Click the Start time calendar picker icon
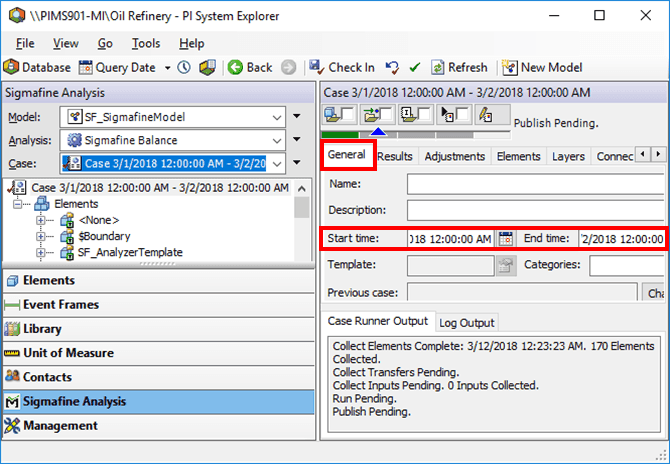This screenshot has width=670, height=464. [x=505, y=238]
